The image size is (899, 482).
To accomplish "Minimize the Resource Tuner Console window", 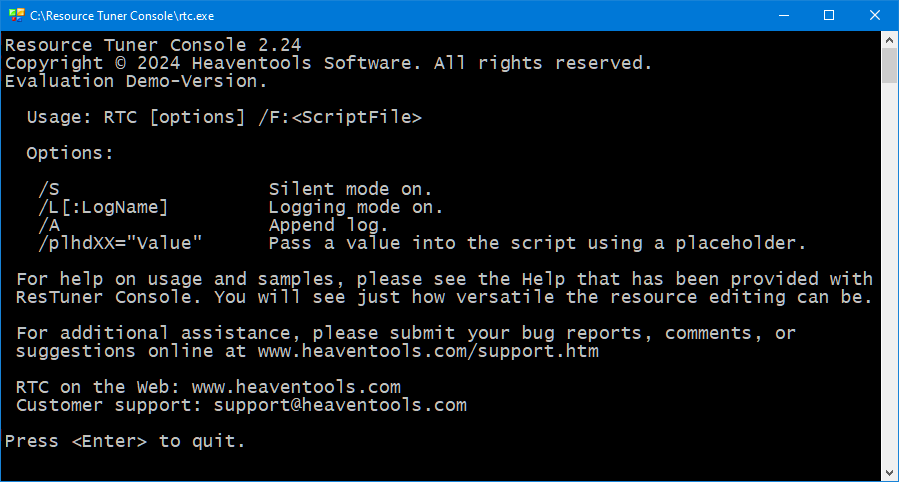I will [784, 15].
